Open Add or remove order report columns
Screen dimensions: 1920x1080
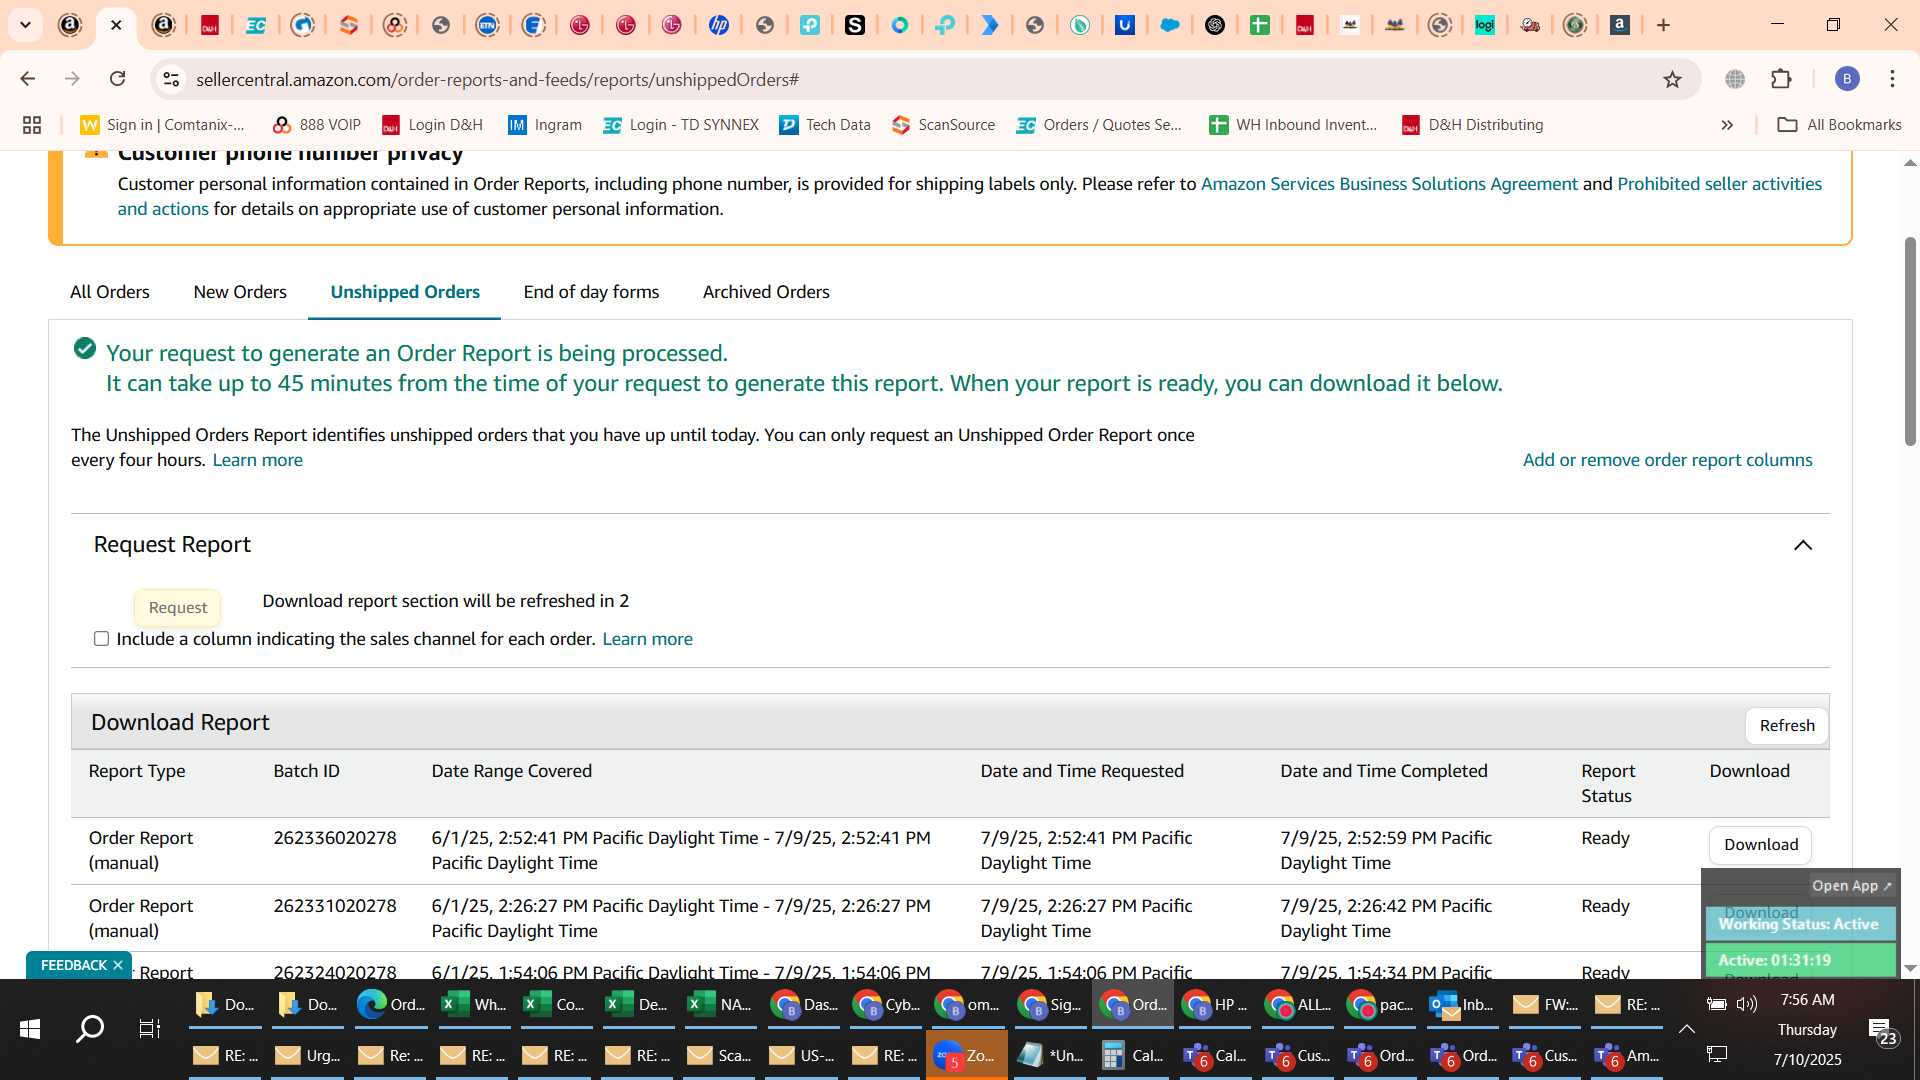point(1667,460)
